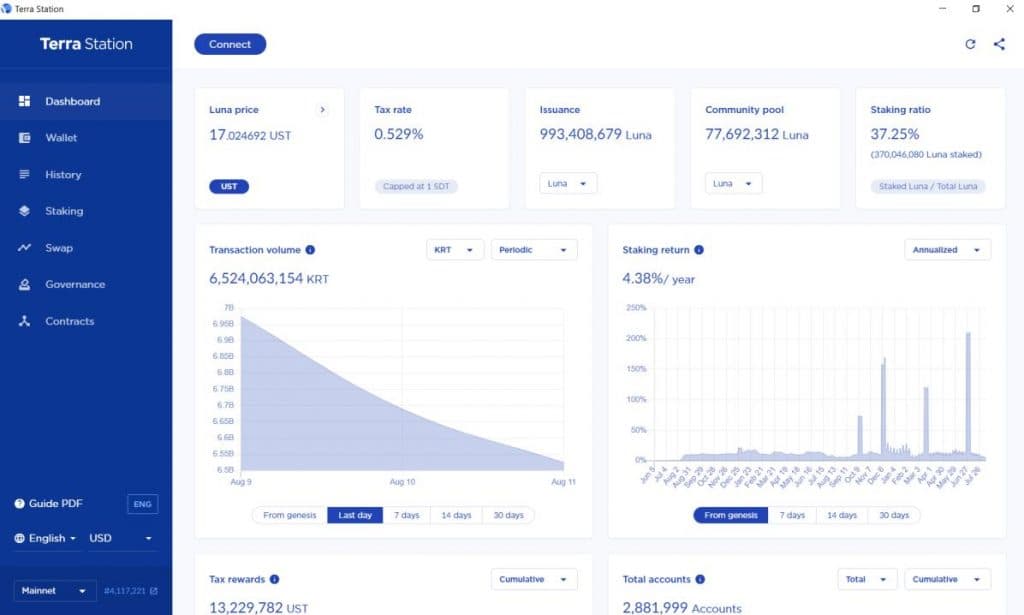The height and width of the screenshot is (615, 1024).
Task: Open the Mainnet network selector
Action: (x=55, y=591)
